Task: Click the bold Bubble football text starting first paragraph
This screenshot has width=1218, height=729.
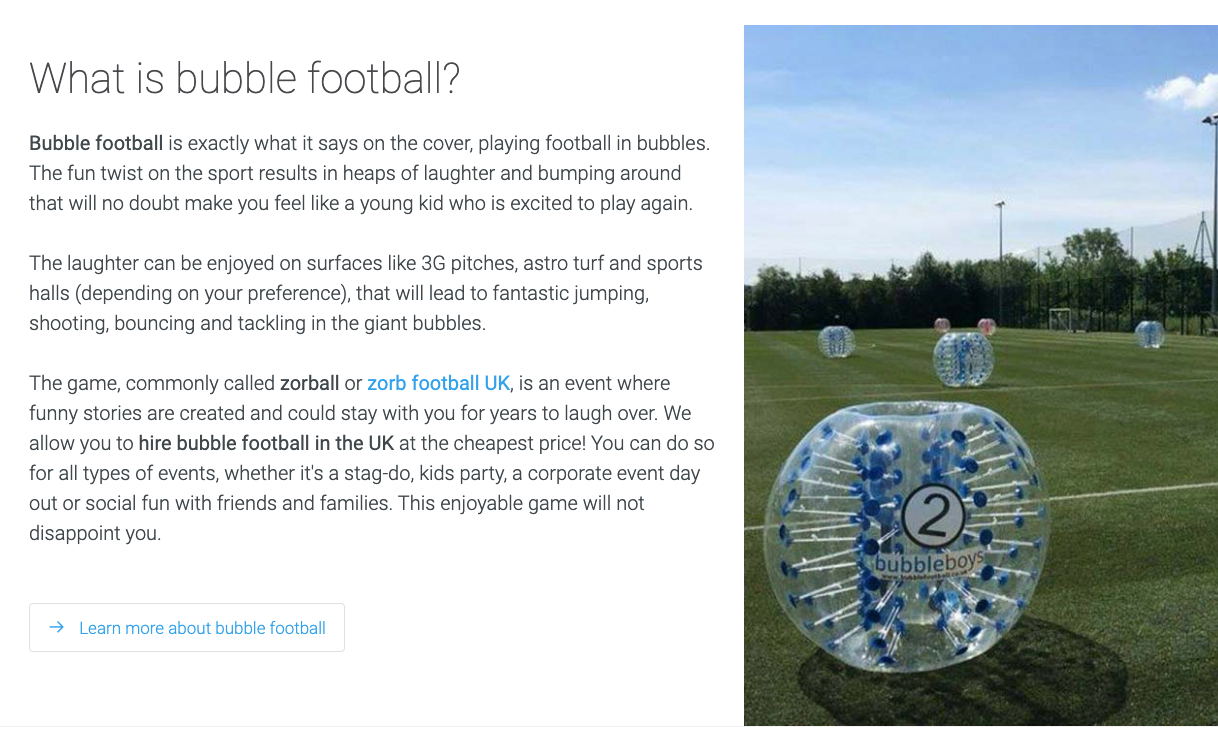Action: coord(96,143)
